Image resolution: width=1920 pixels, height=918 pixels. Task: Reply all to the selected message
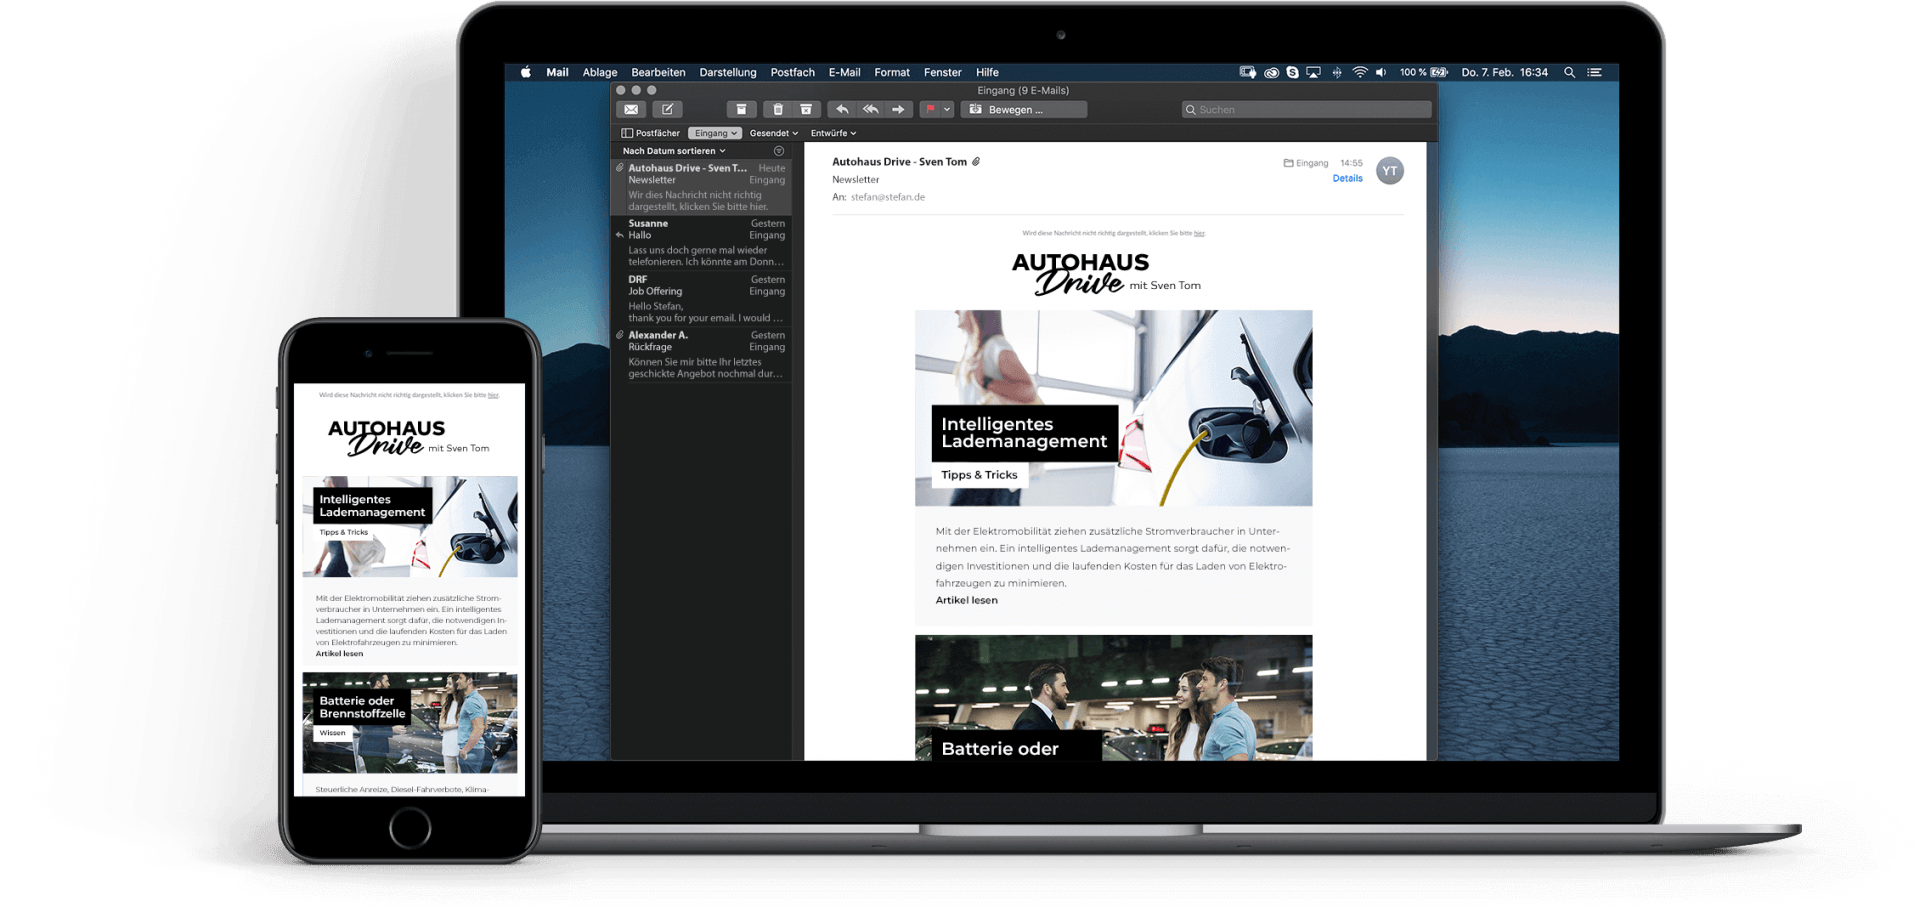coord(871,110)
